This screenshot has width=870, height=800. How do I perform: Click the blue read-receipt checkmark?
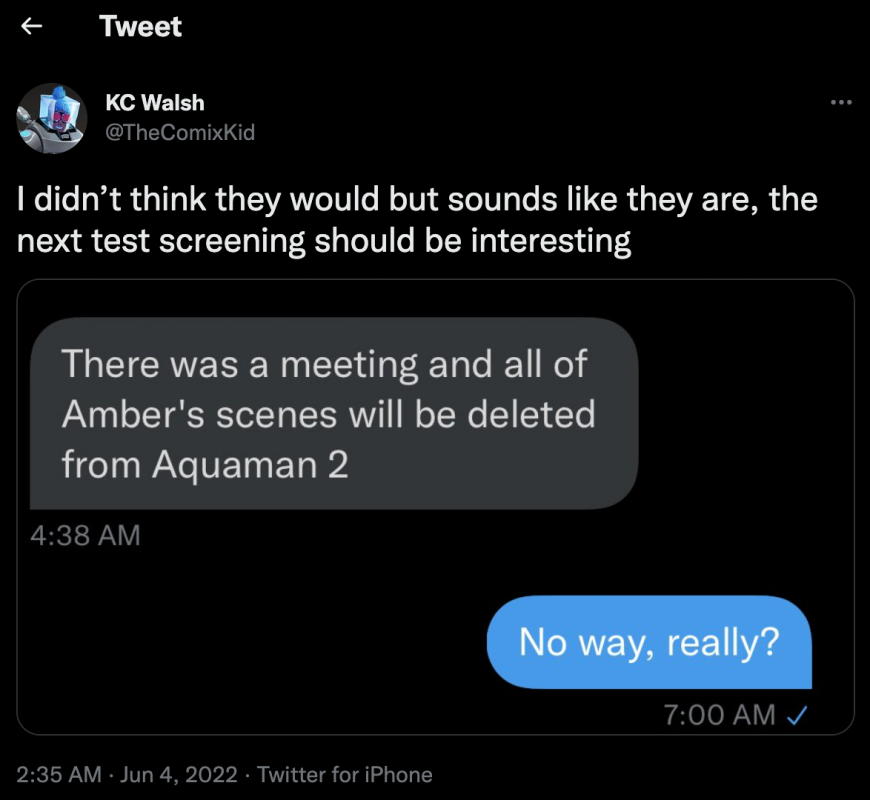coord(798,715)
